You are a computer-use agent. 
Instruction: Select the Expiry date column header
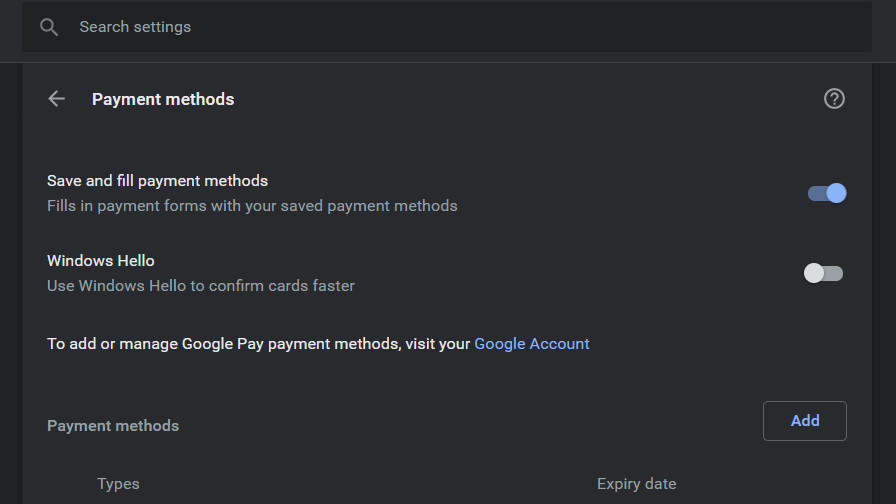coord(636,484)
